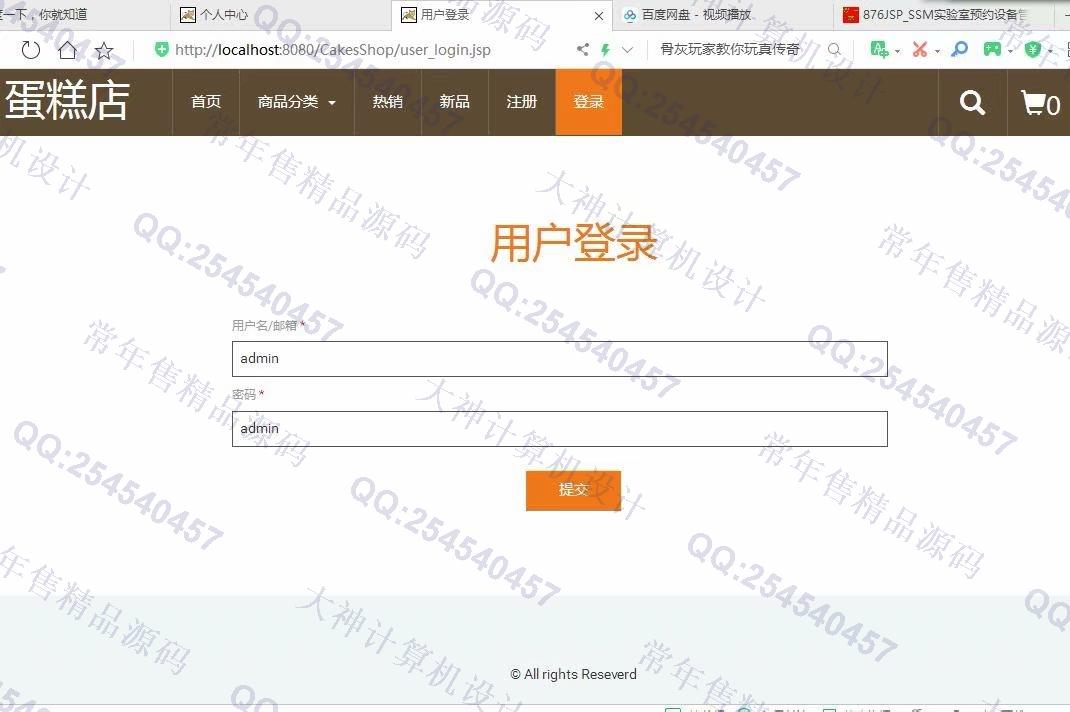
Task: Click the 骨灰玩家教你玩真传奇 search box
Action: 730,49
